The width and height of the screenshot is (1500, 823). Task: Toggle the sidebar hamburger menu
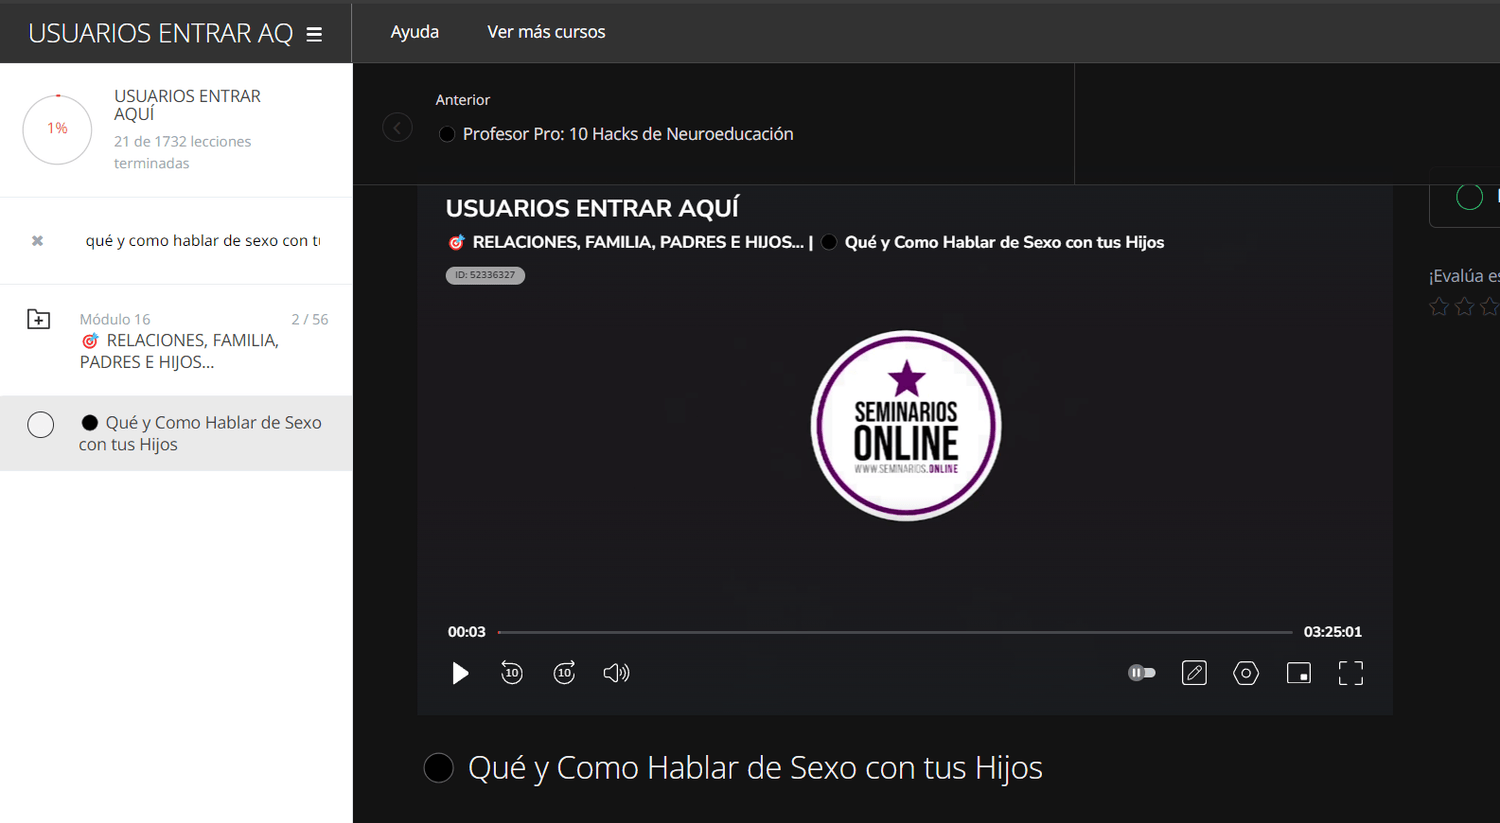click(x=314, y=34)
